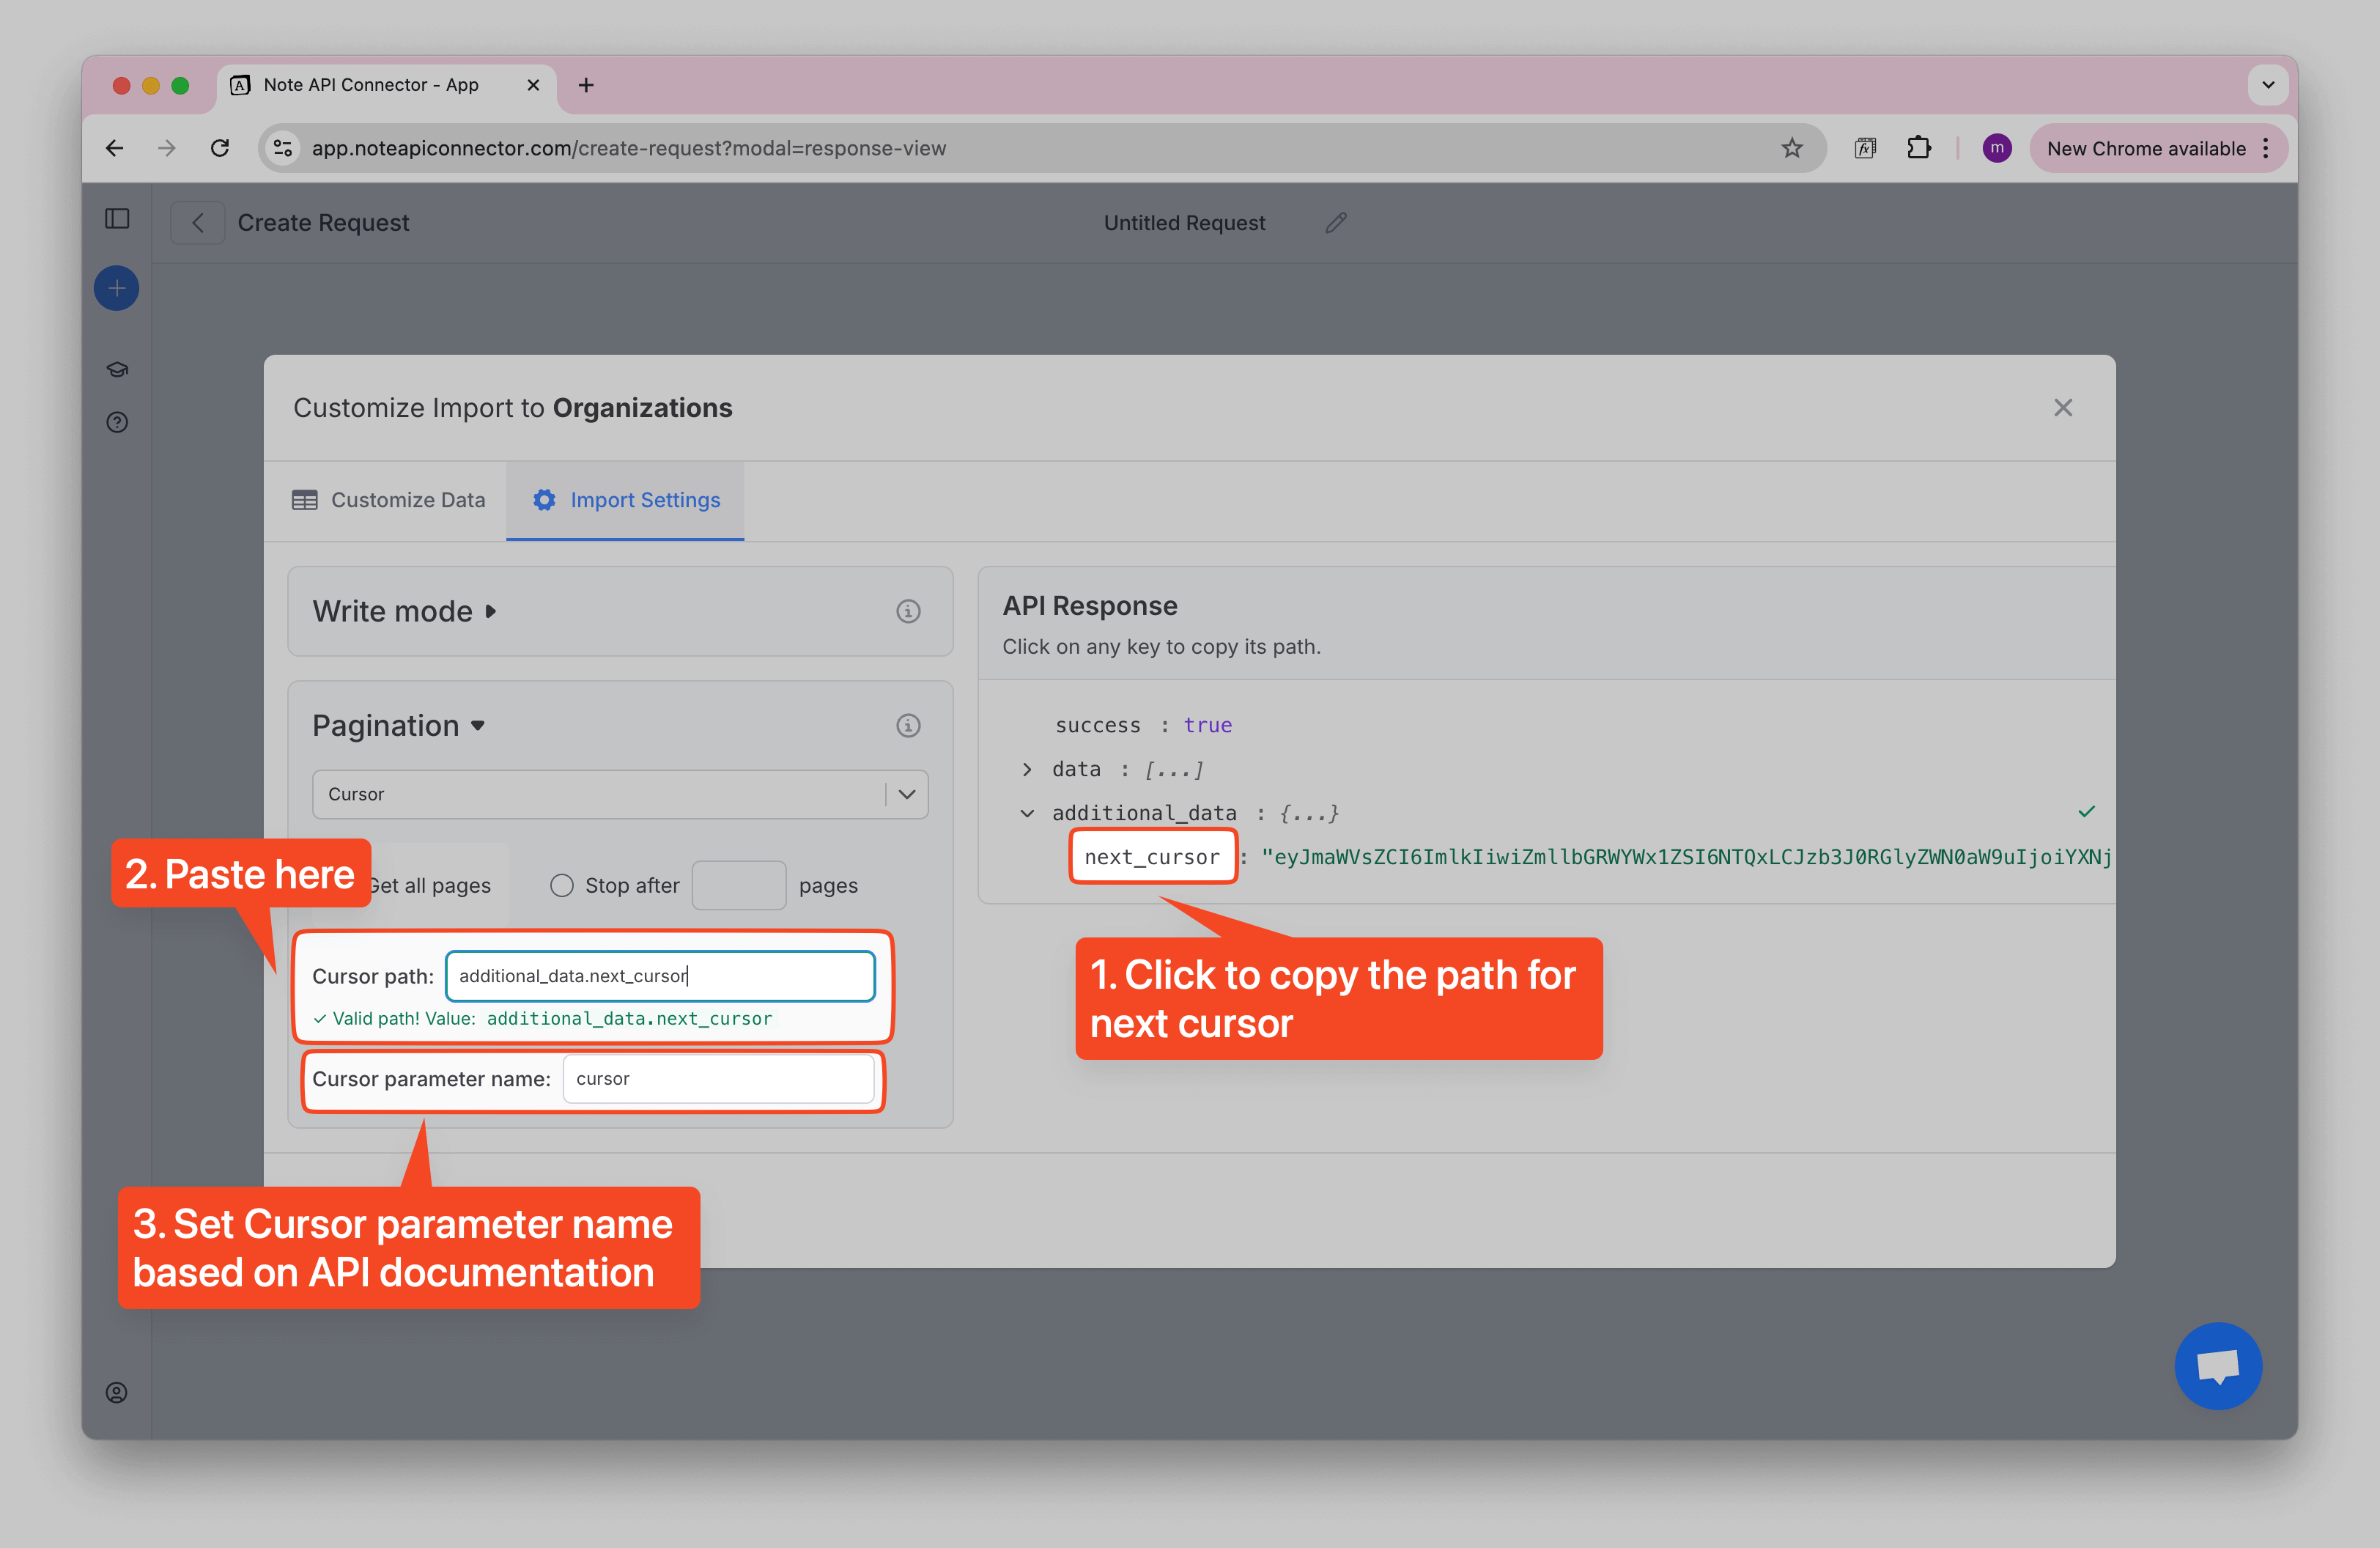Click the next_cursor key to copy path
Image resolution: width=2380 pixels, height=1548 pixels.
coord(1152,857)
